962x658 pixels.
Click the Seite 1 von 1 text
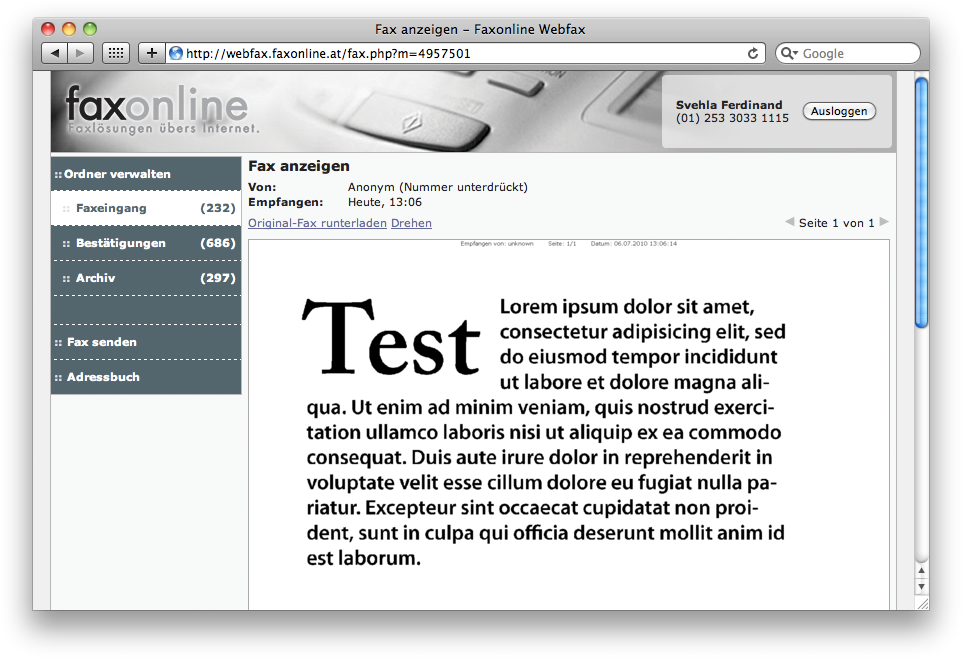pos(836,223)
